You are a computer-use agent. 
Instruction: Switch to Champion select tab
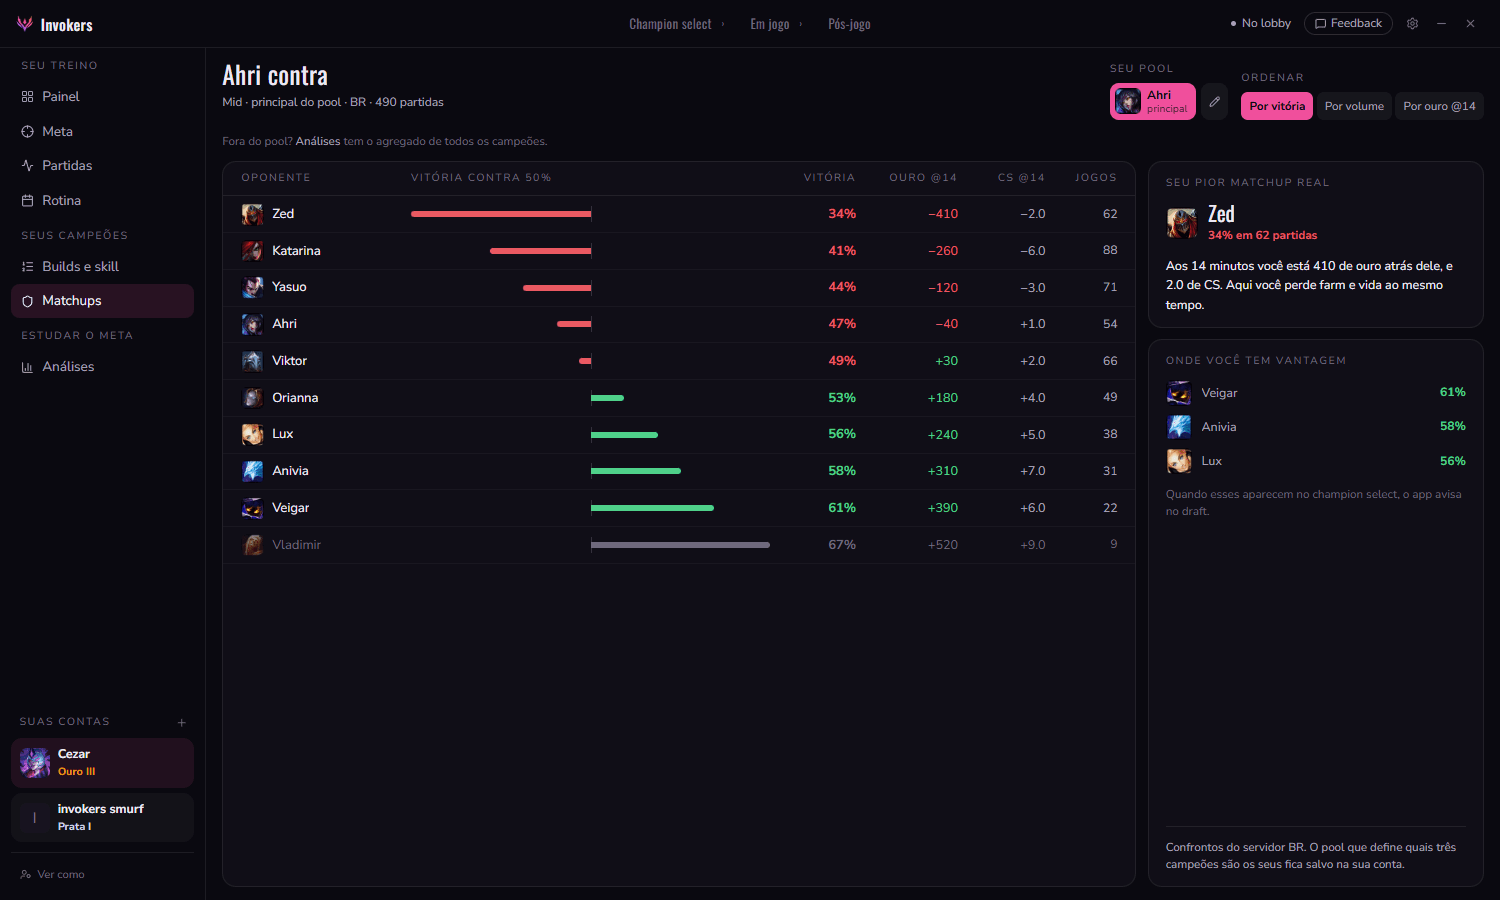coord(670,24)
